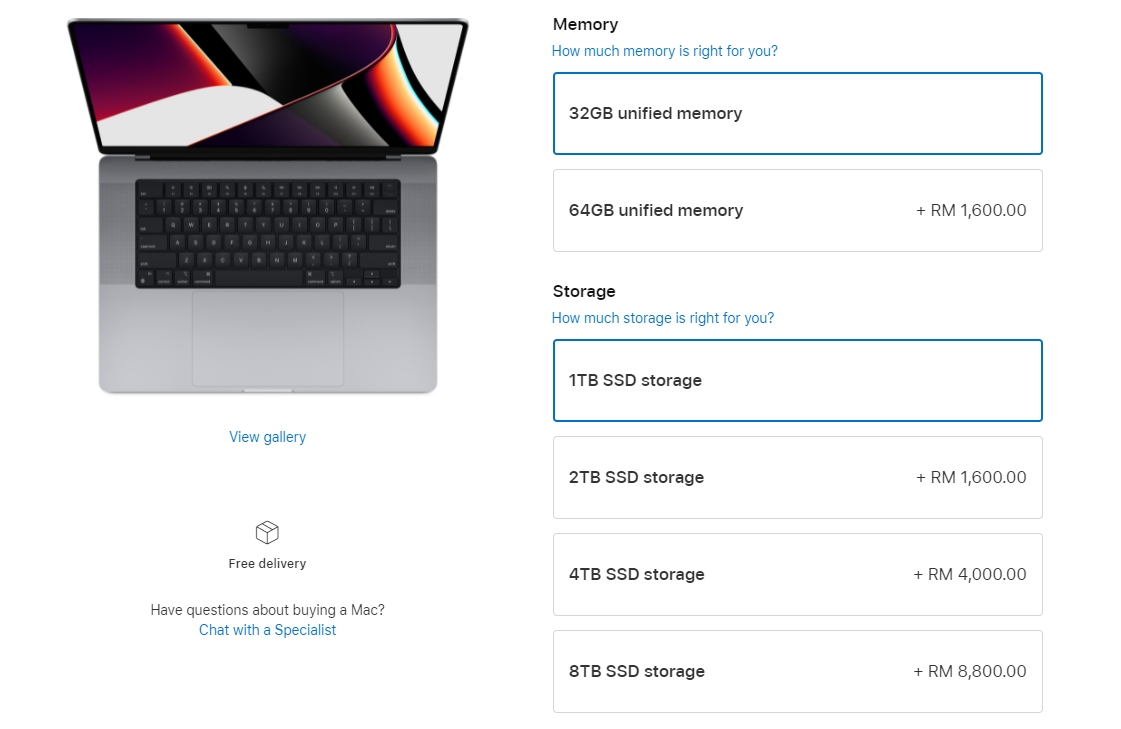Click the Memory section heading
This screenshot has width=1121, height=729.
pyautogui.click(x=585, y=24)
